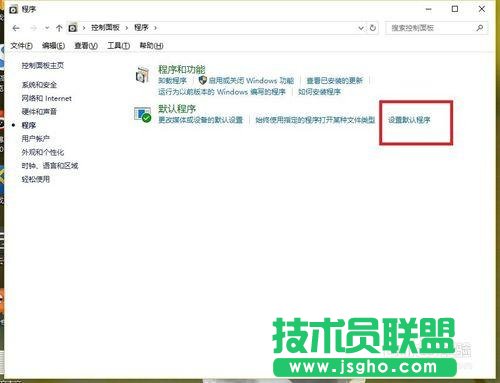The image size is (500, 383).
Task: Expand chevron after 程序 breadcrumb
Action: [x=155, y=28]
